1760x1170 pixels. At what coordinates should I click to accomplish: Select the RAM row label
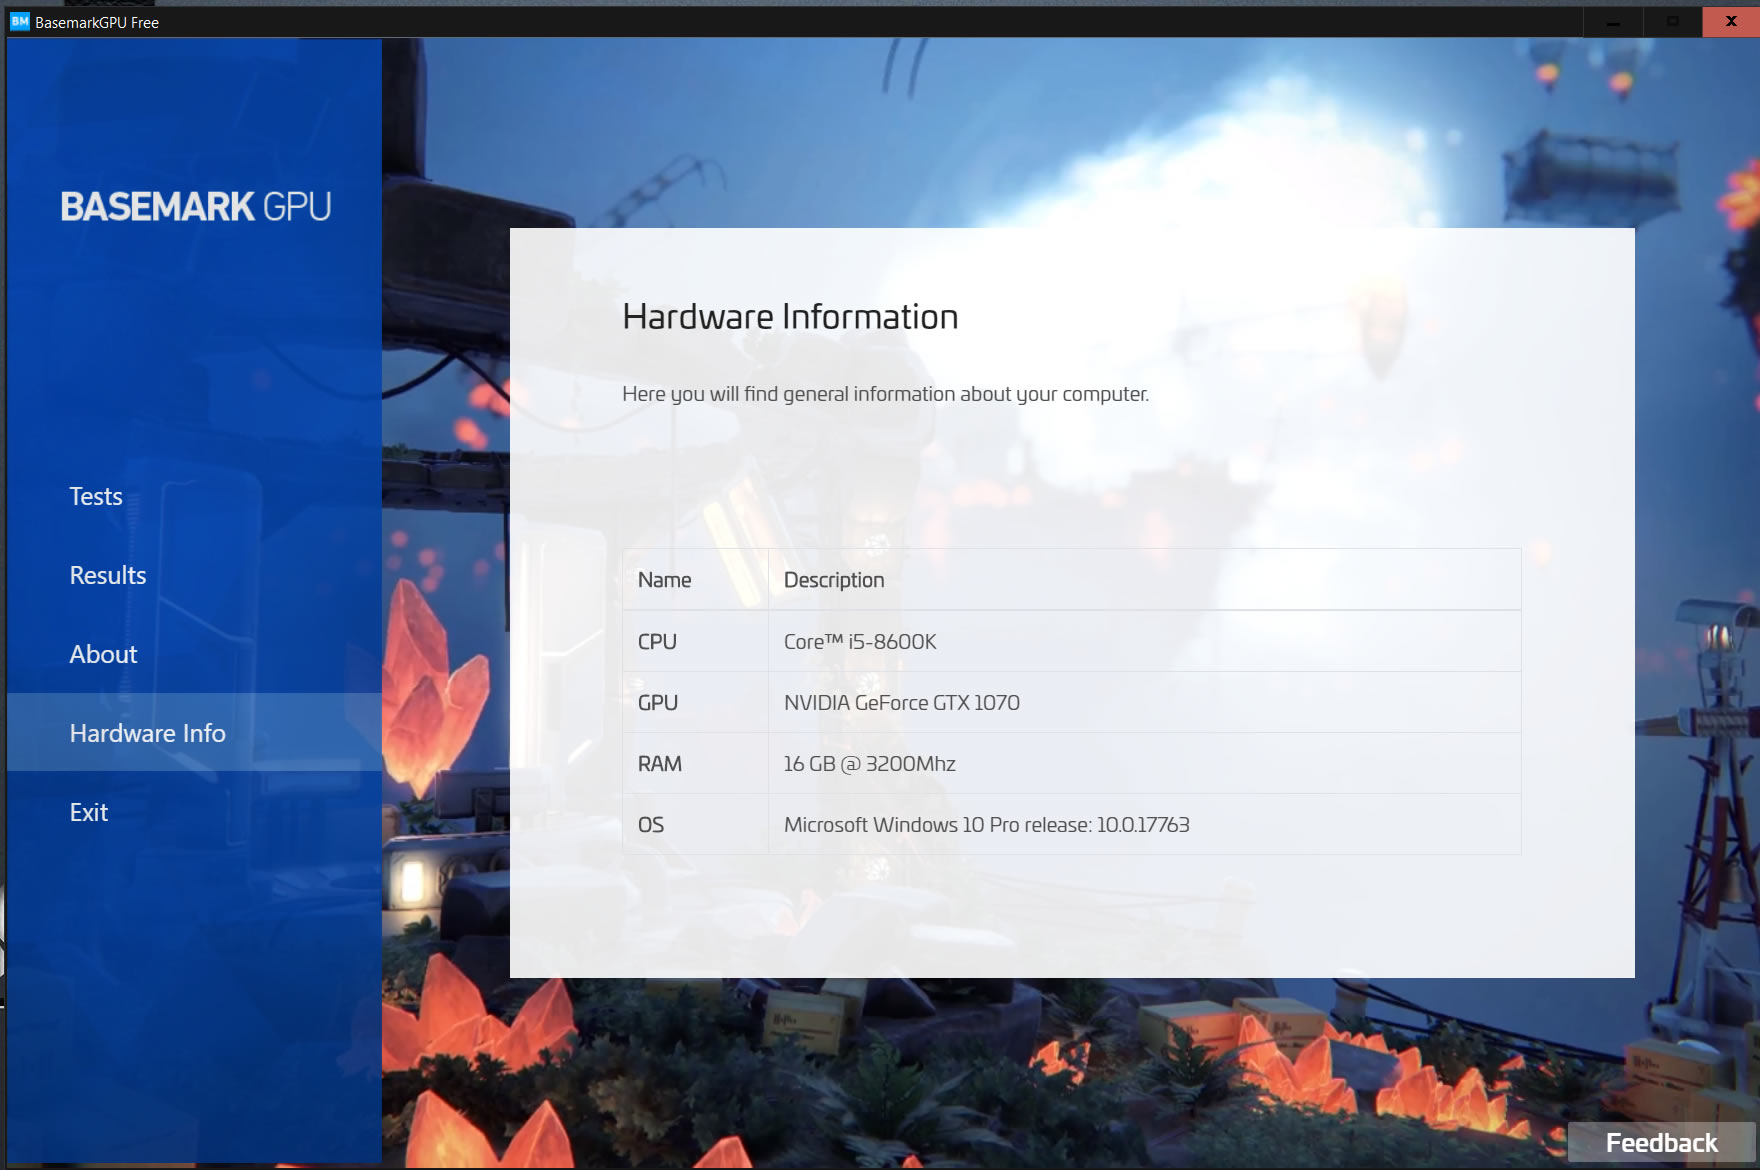pos(660,764)
